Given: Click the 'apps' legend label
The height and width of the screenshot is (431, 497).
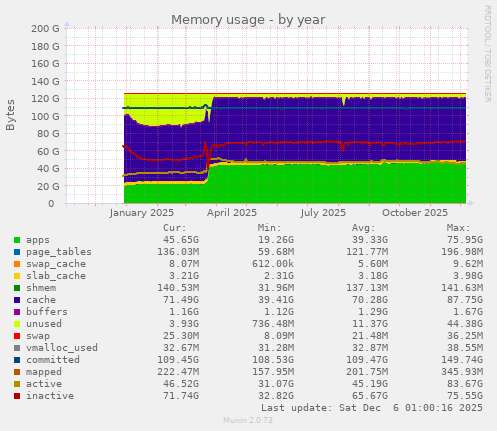Looking at the screenshot, I should click(x=38, y=240).
